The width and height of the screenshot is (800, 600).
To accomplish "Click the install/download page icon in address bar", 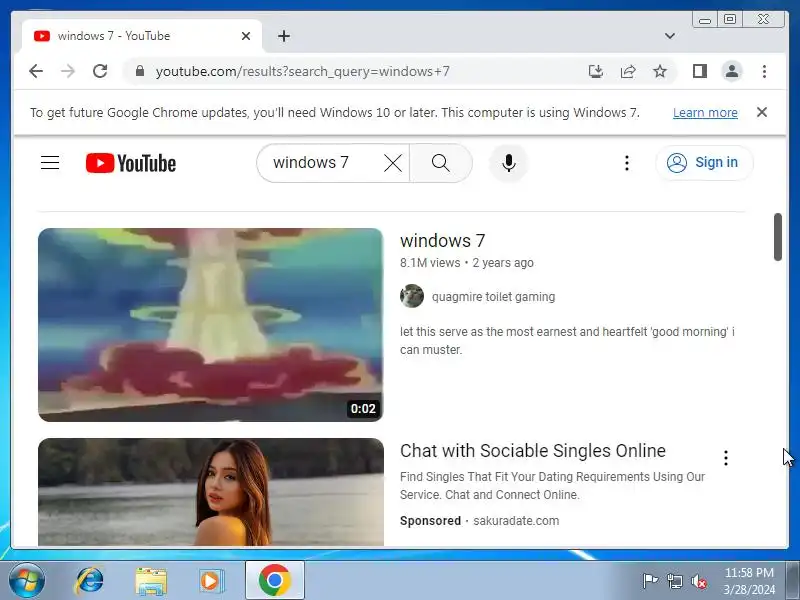I will pos(595,71).
